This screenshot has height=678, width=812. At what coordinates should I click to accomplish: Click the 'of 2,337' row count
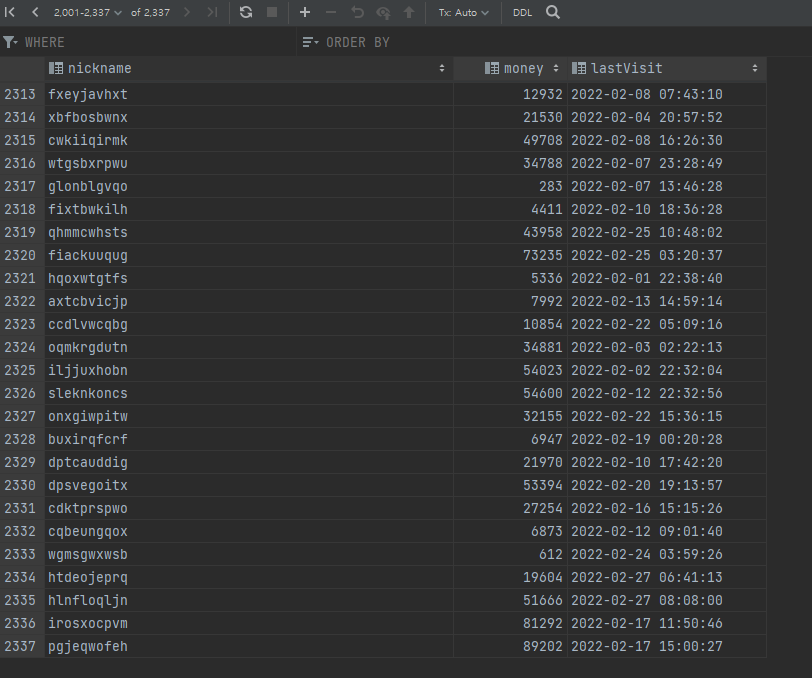coord(150,12)
